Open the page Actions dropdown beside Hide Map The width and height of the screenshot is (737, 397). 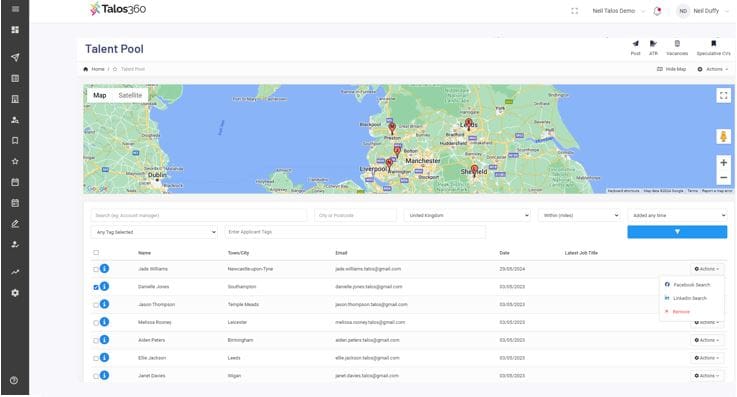point(713,69)
